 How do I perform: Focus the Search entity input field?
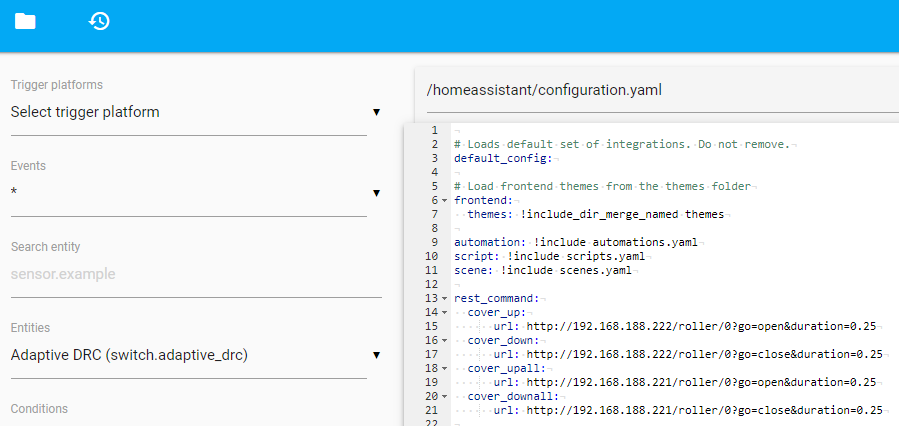(195, 274)
